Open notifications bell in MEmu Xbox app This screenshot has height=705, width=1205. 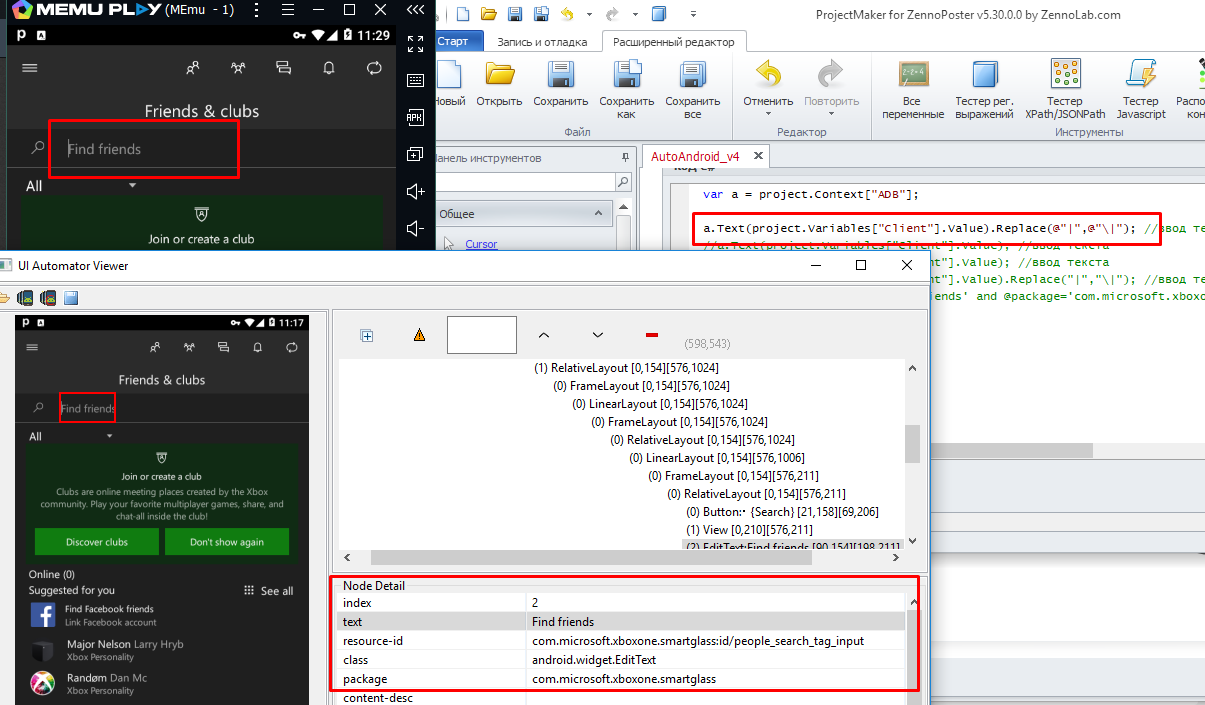coord(329,68)
